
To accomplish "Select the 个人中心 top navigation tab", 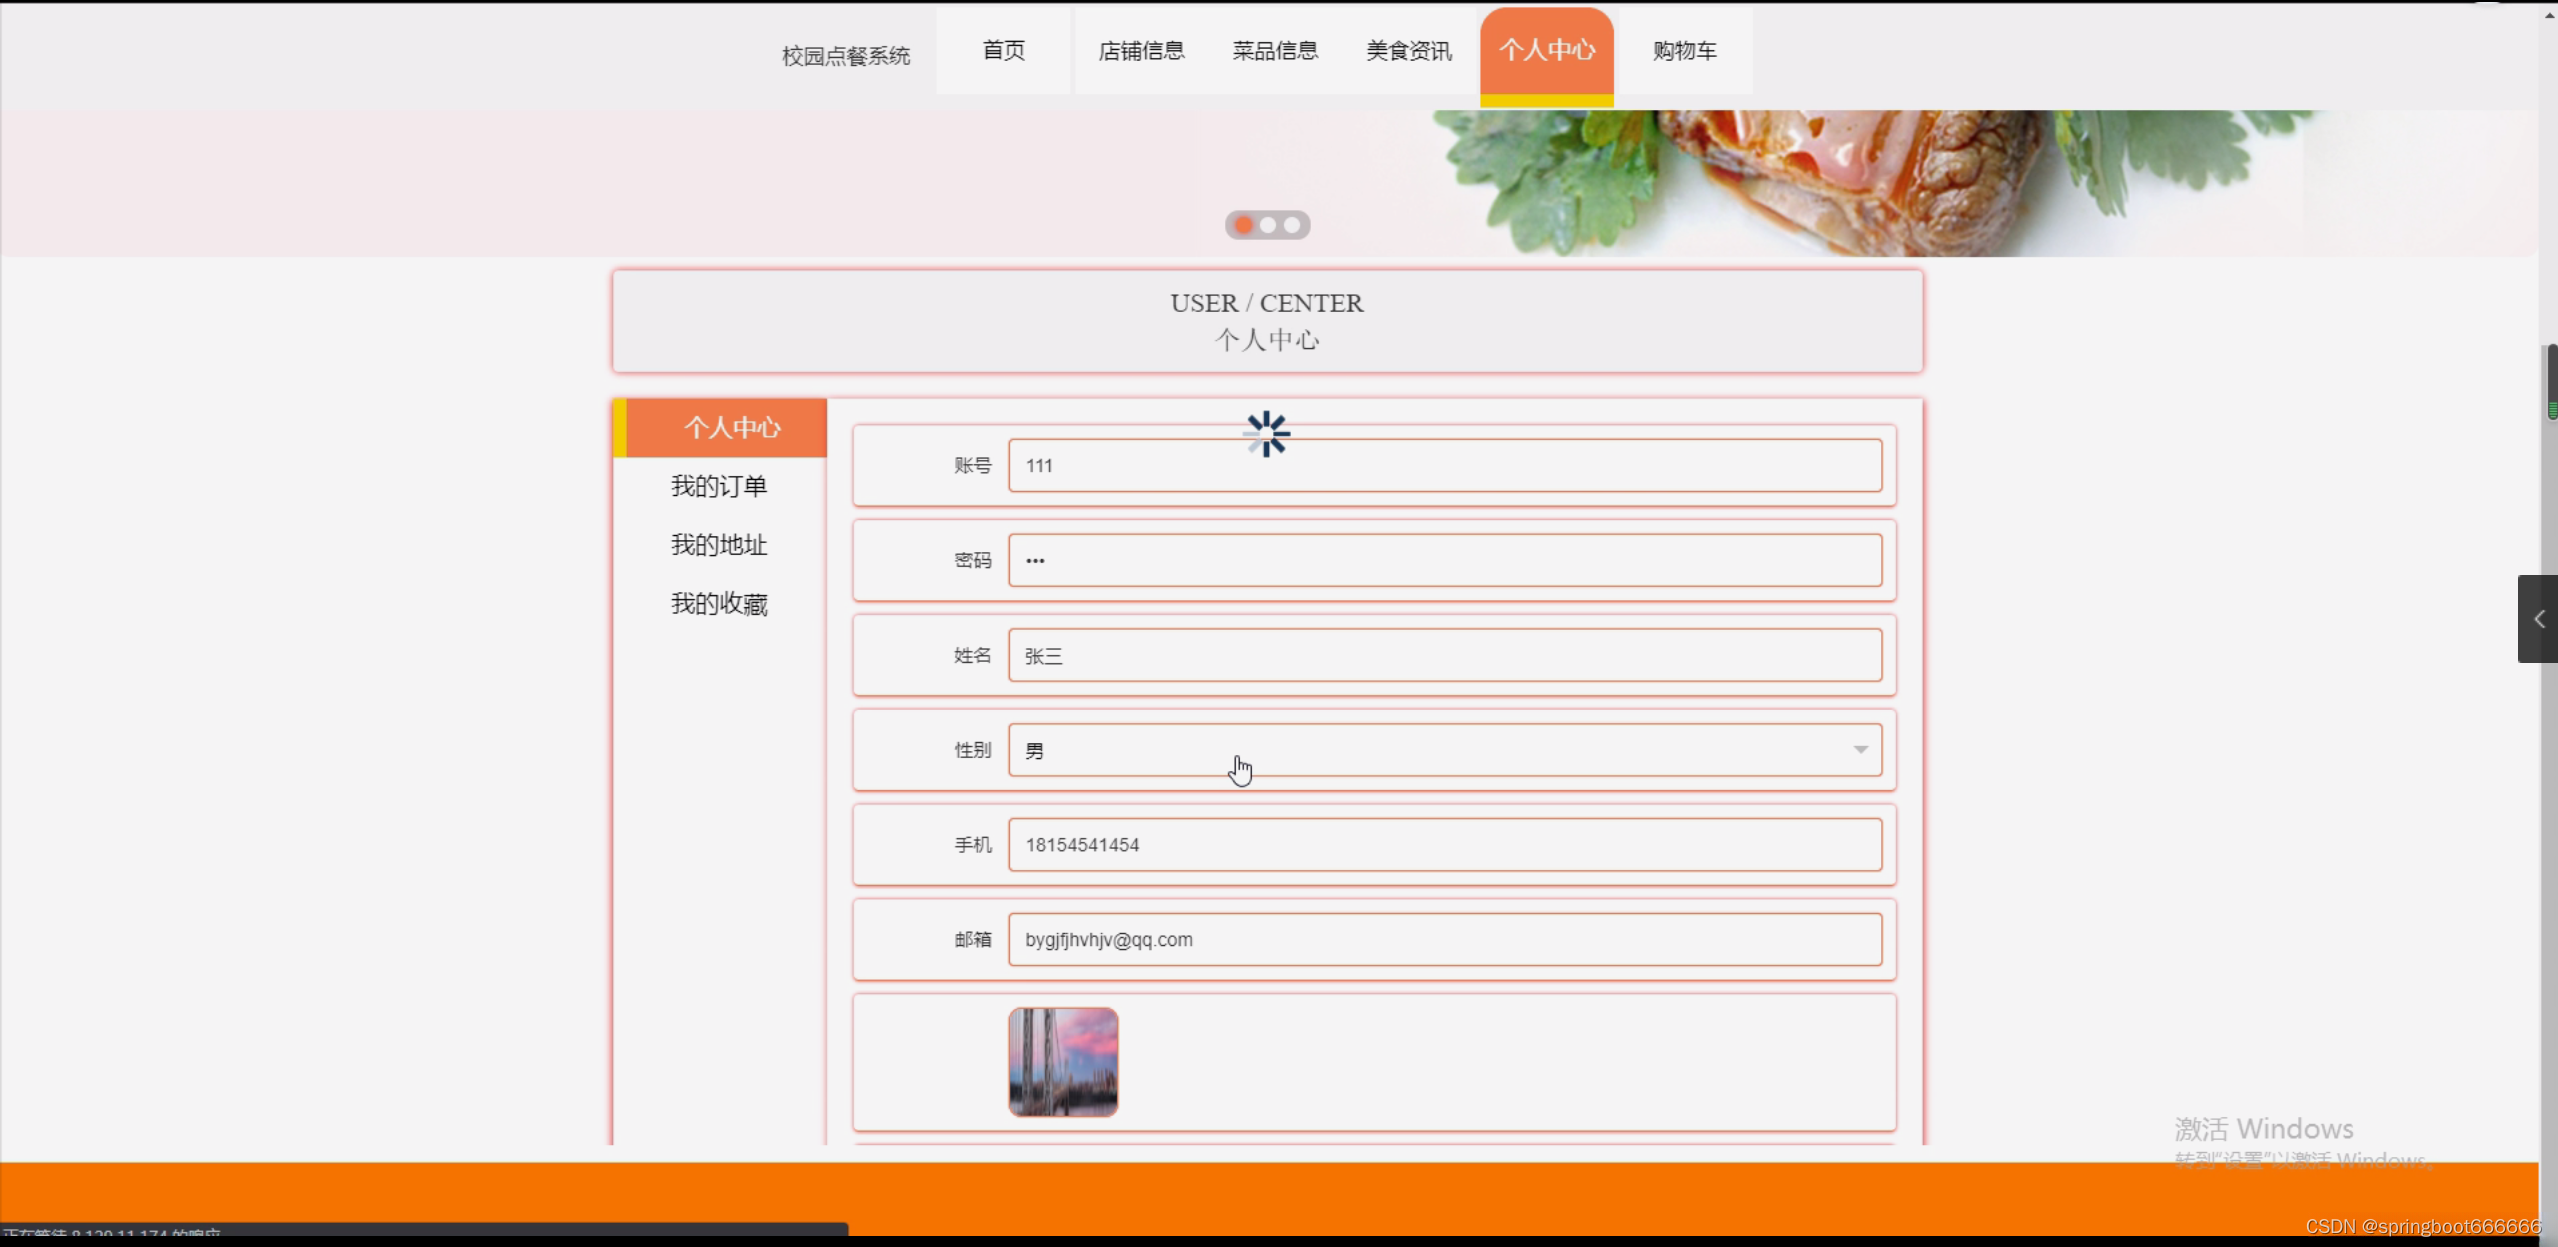I will point(1546,51).
